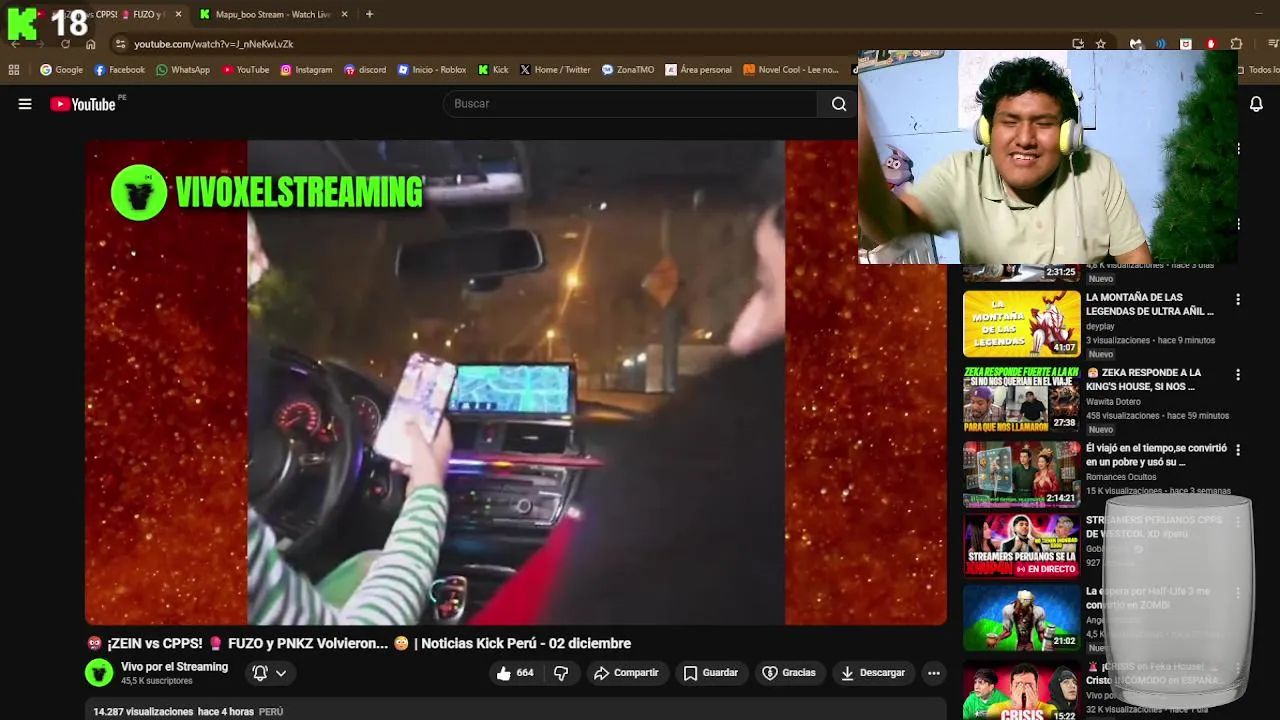The width and height of the screenshot is (1280, 720).
Task: Click the main video player
Action: pyautogui.click(x=516, y=383)
